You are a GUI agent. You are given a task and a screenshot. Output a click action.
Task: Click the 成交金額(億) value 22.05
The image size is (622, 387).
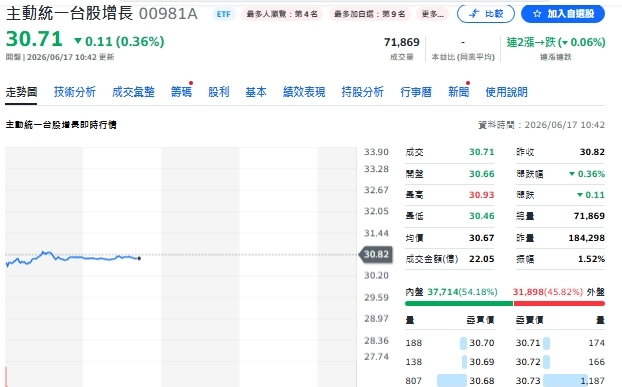pos(482,259)
